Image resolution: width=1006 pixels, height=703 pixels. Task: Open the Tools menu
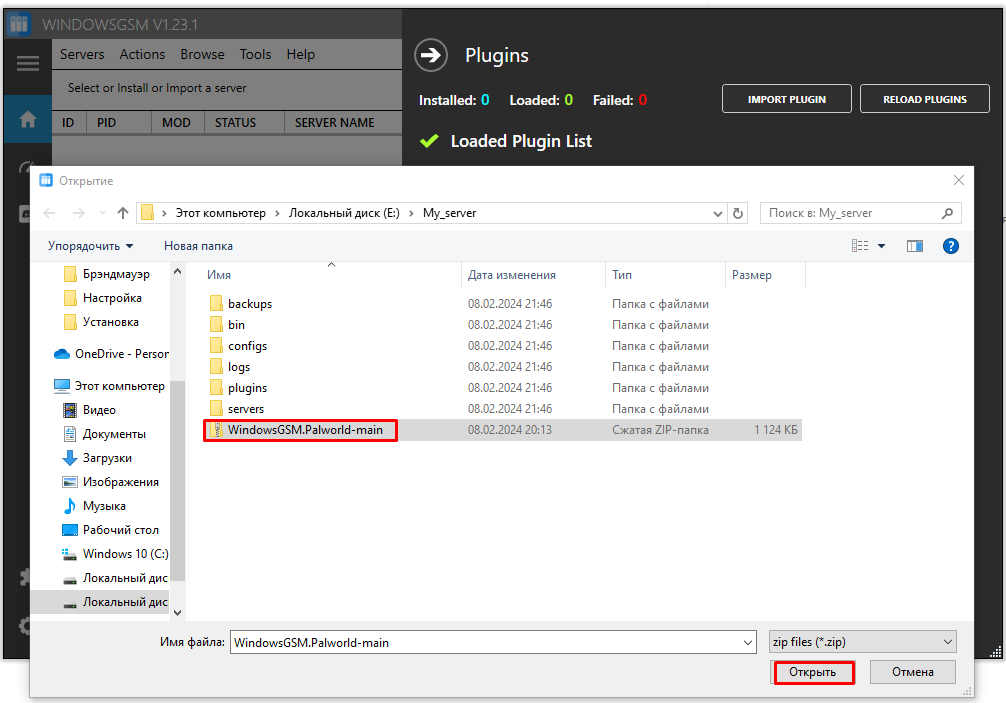click(255, 55)
